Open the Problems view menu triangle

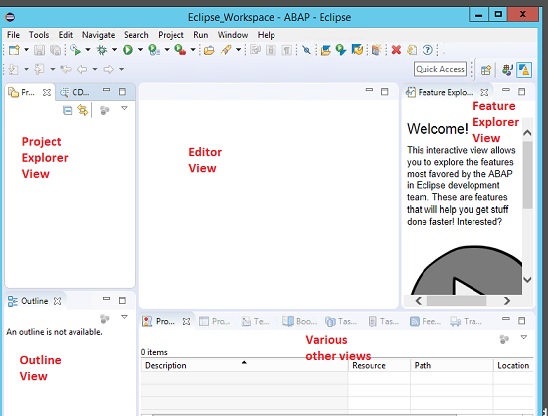tap(524, 337)
